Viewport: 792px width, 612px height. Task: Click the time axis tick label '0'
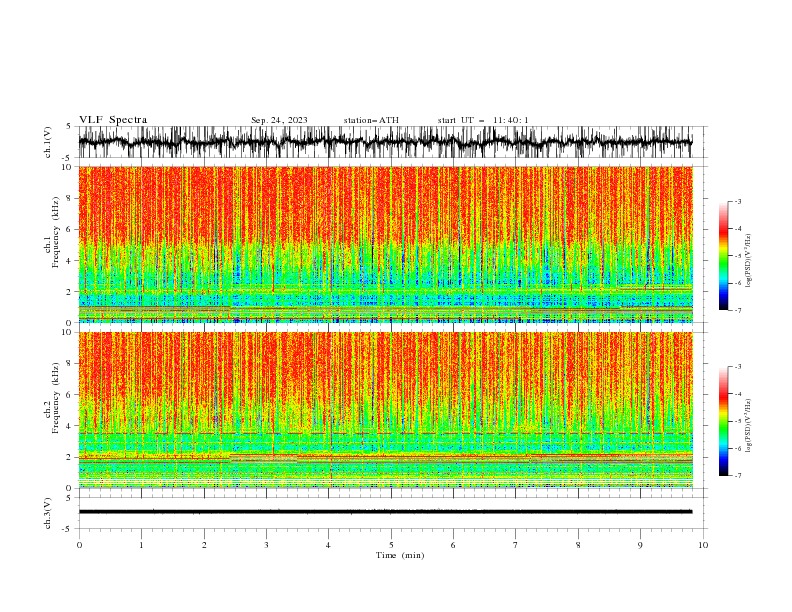(79, 545)
